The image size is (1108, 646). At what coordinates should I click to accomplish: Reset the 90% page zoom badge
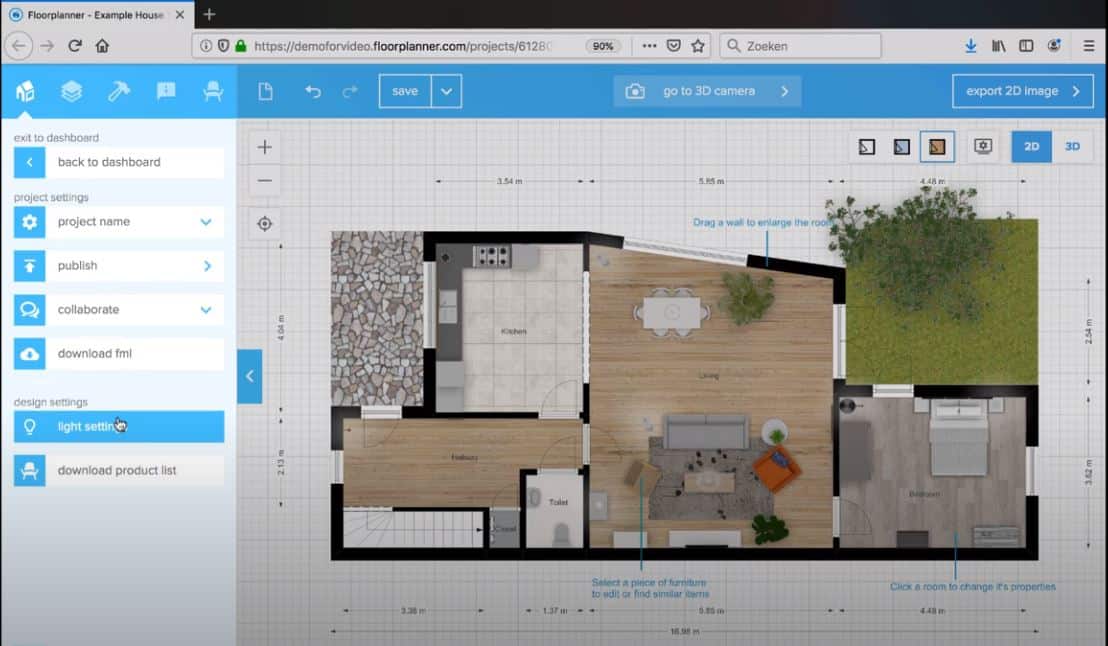[x=603, y=46]
